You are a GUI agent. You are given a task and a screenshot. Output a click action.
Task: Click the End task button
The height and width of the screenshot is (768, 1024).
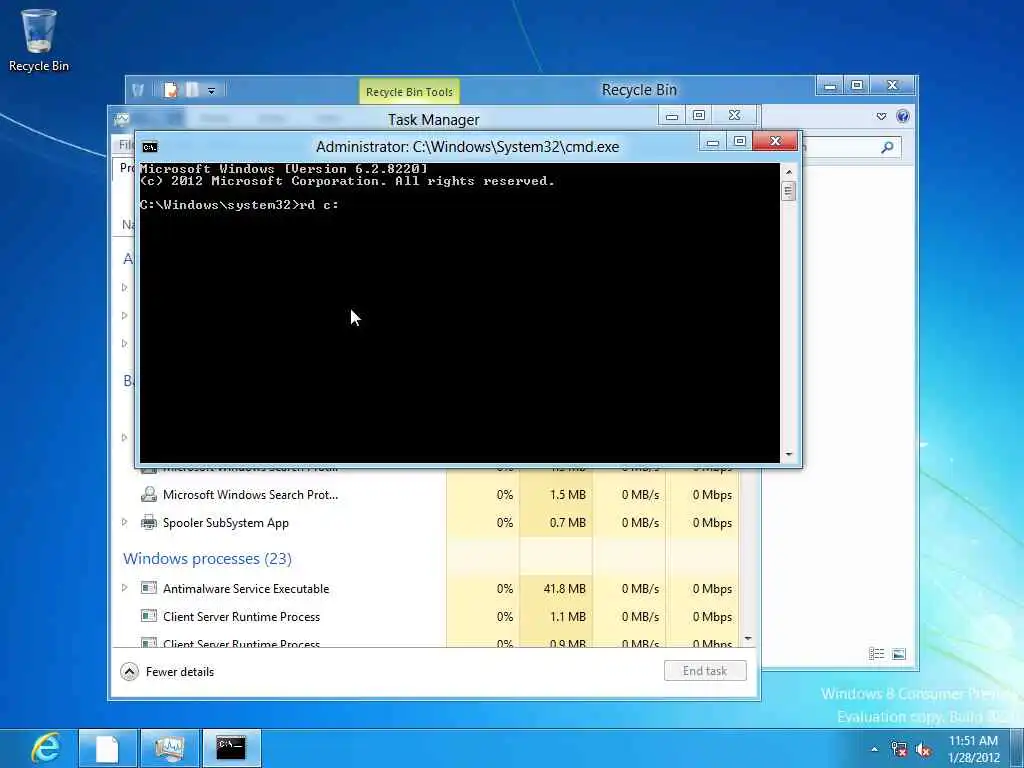(705, 671)
